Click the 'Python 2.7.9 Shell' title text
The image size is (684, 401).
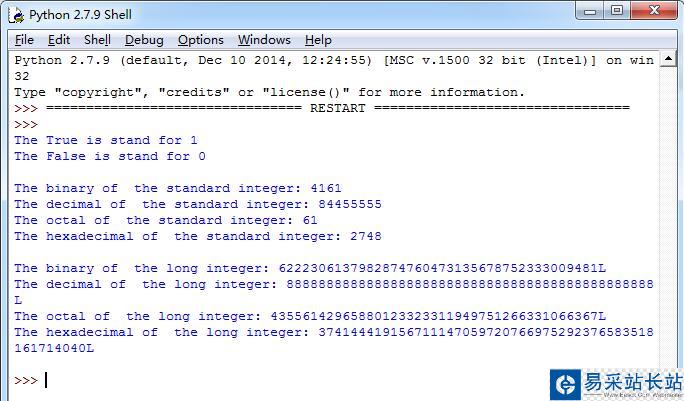[80, 14]
